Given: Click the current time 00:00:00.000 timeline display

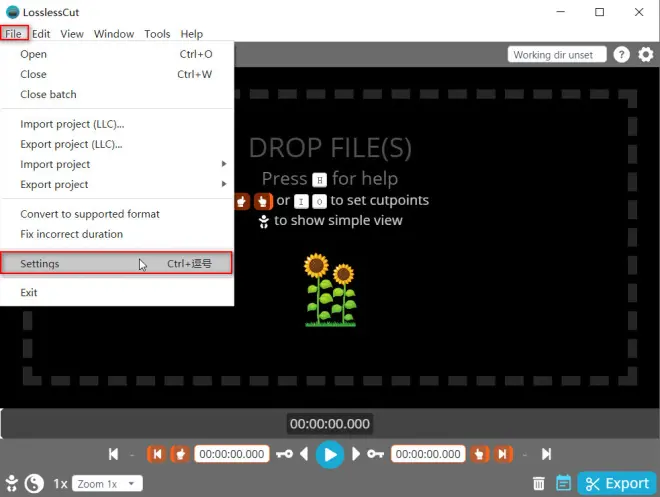Looking at the screenshot, I should [x=330, y=424].
